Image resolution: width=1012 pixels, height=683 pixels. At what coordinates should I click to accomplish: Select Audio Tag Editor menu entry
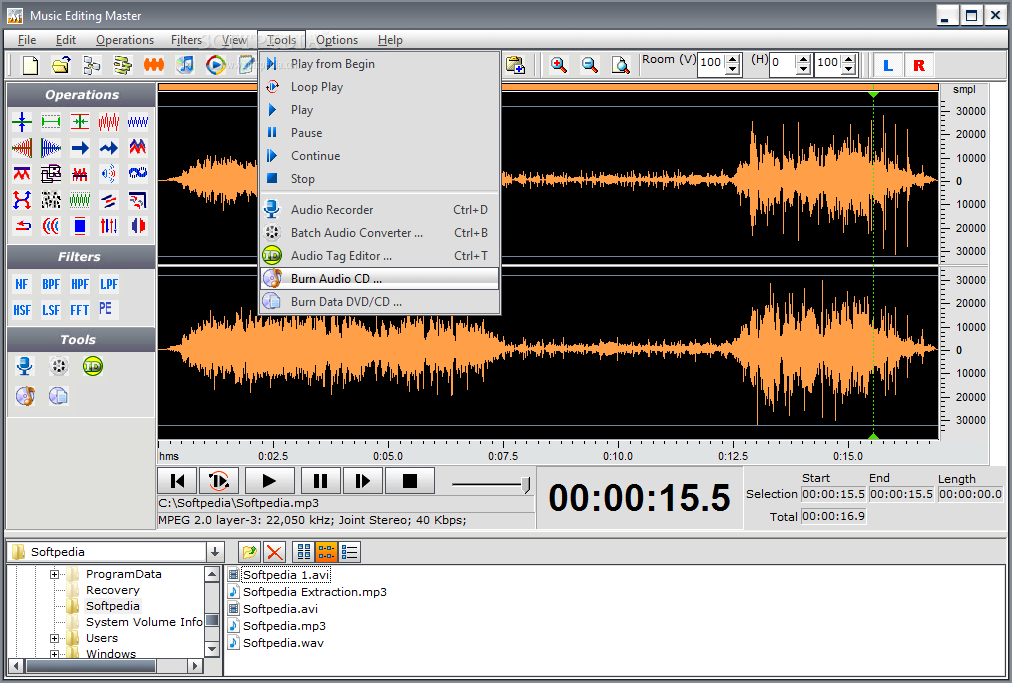(x=380, y=256)
